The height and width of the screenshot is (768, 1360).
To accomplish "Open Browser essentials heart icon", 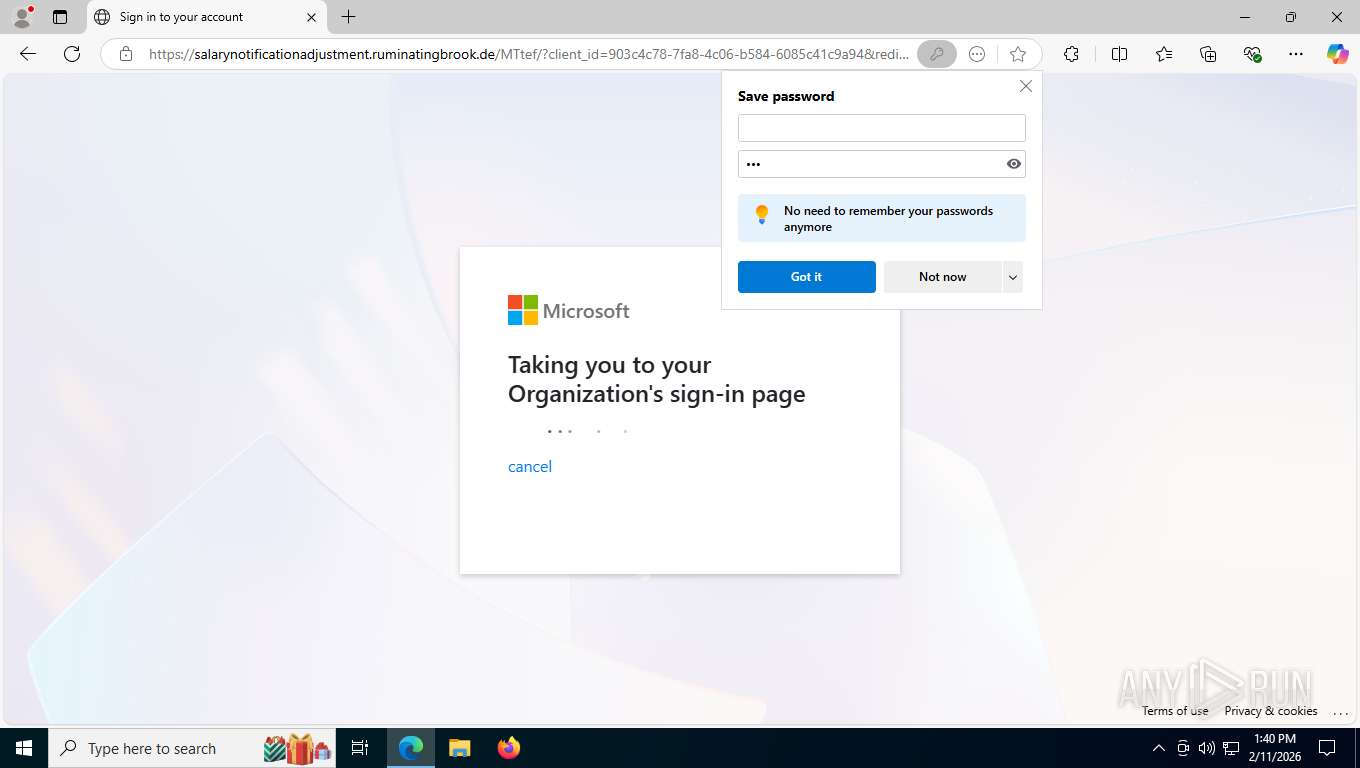I will coord(1252,54).
